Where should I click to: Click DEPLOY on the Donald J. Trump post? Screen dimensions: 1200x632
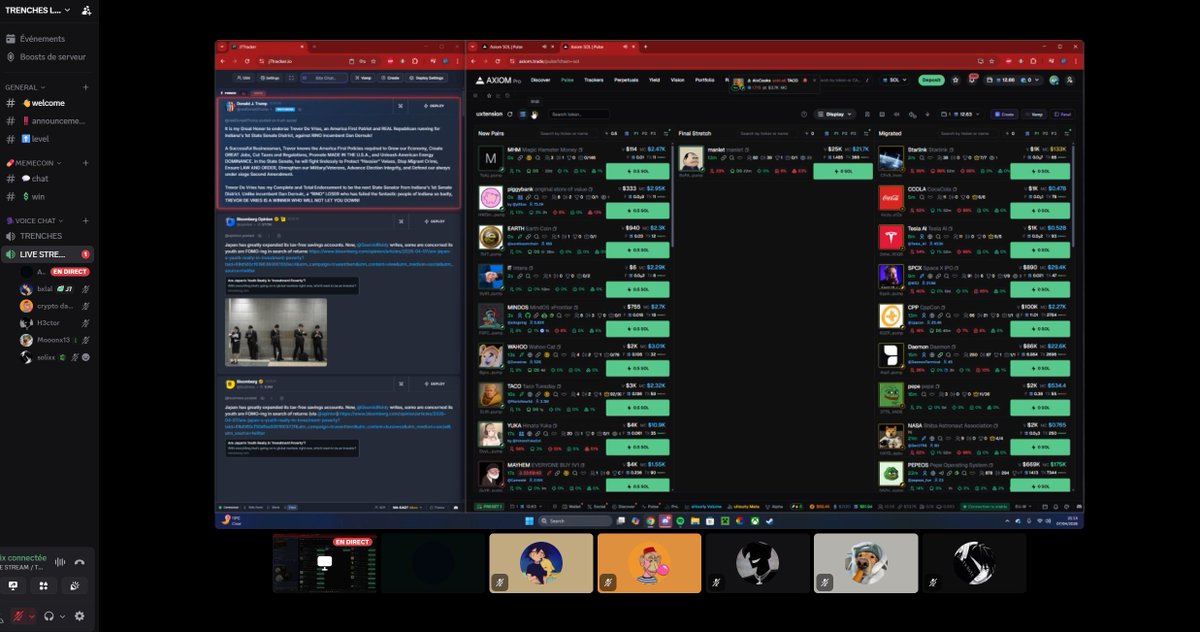(433, 105)
